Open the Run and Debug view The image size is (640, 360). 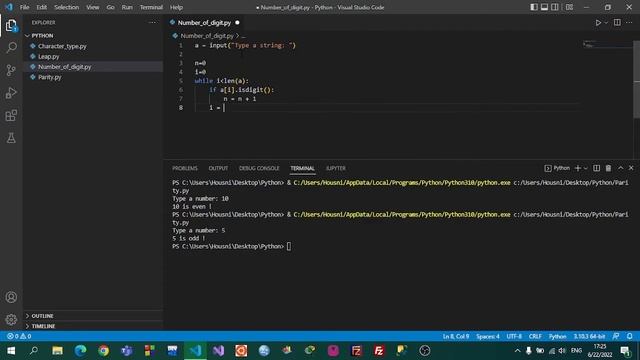coord(11,93)
